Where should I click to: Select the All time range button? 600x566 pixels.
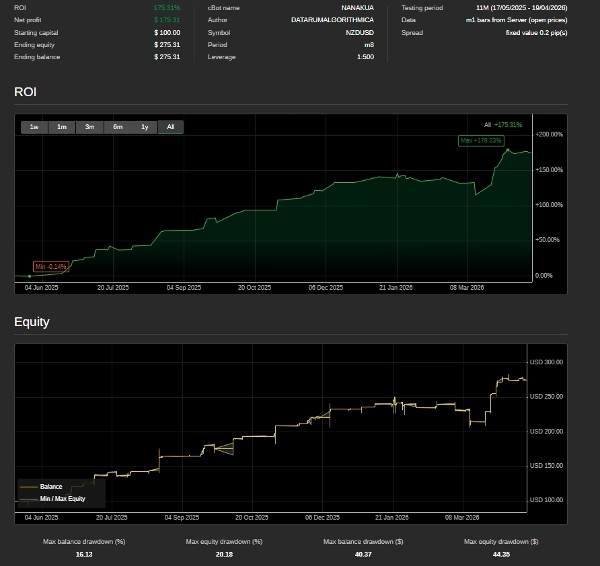(x=171, y=127)
